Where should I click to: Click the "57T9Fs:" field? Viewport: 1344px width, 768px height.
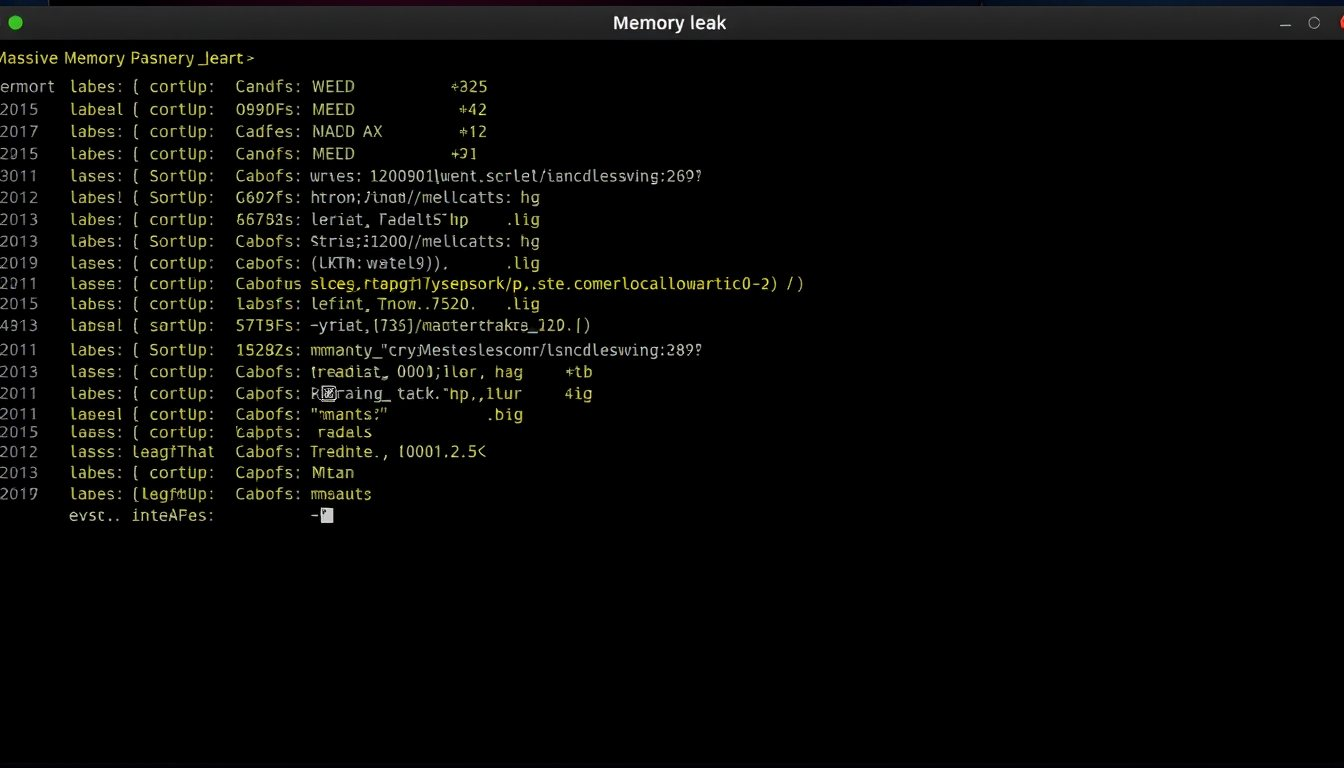pos(267,326)
